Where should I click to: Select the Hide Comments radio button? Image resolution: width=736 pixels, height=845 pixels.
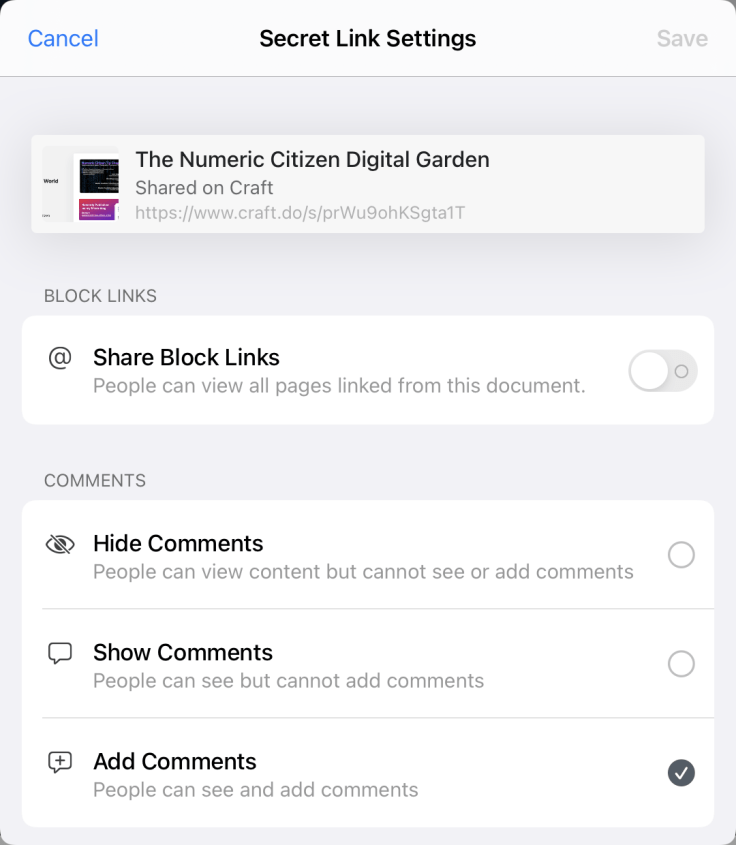681,555
